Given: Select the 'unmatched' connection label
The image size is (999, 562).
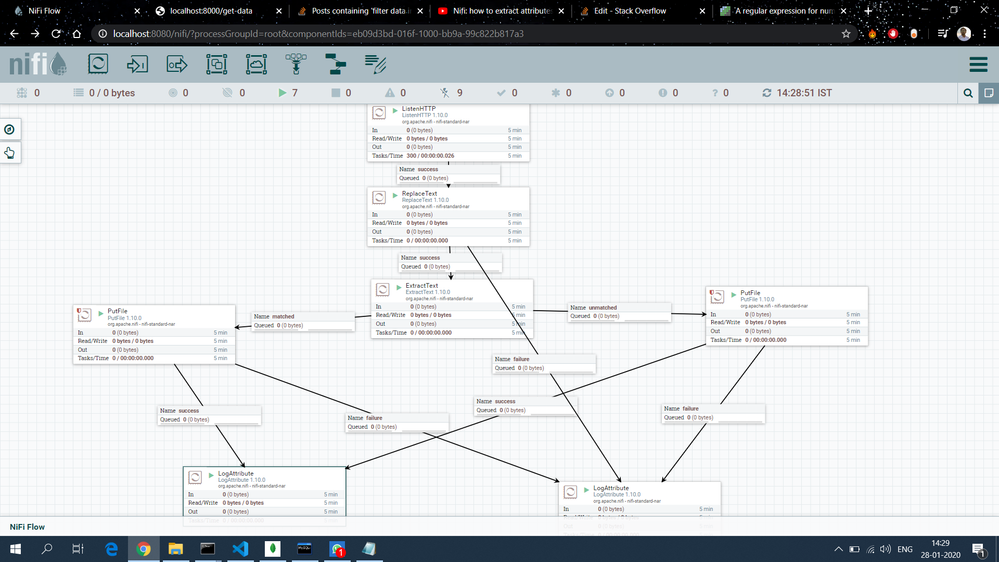Looking at the screenshot, I should pyautogui.click(x=619, y=312).
